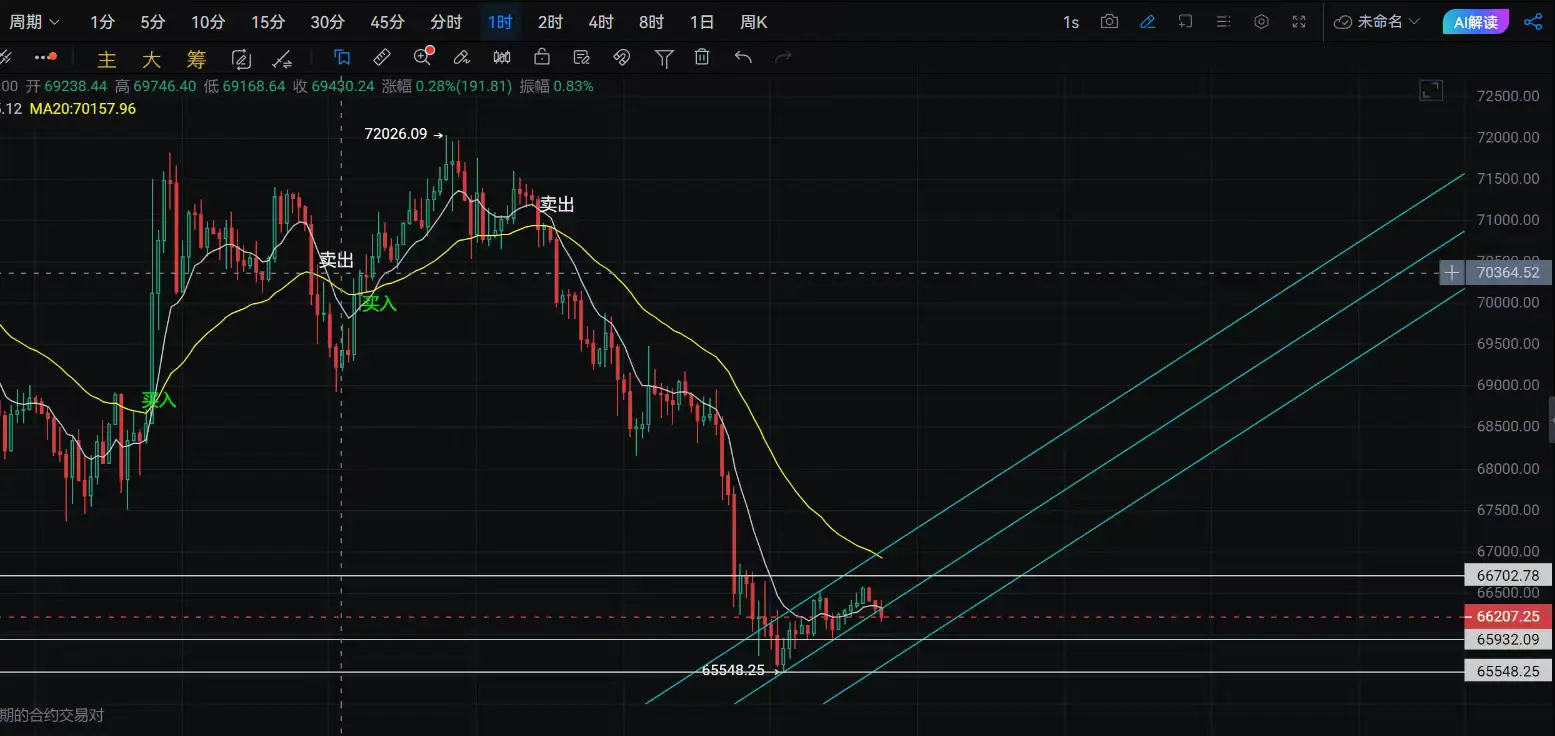Undo the last action arrow
The height and width of the screenshot is (736, 1555).
click(743, 58)
